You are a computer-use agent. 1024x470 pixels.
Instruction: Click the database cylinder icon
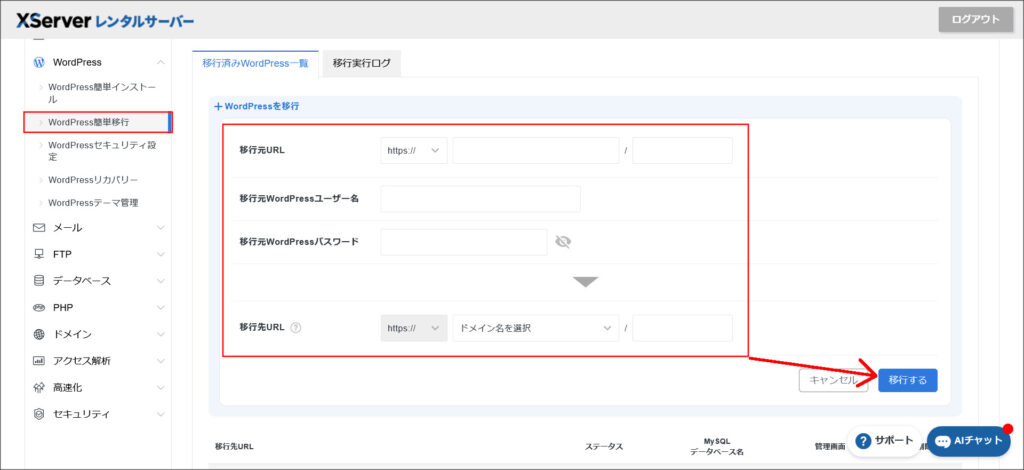point(39,281)
